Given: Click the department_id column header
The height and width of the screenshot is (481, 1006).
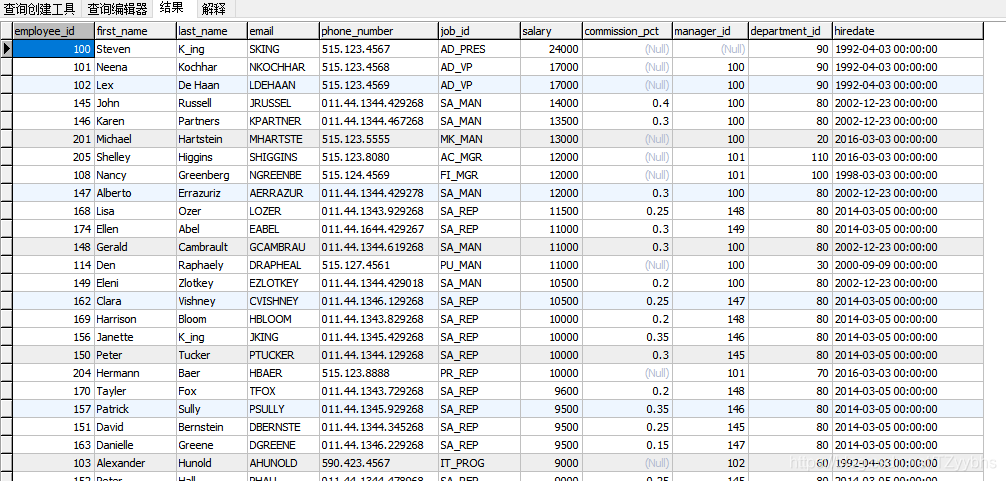Looking at the screenshot, I should 790,31.
